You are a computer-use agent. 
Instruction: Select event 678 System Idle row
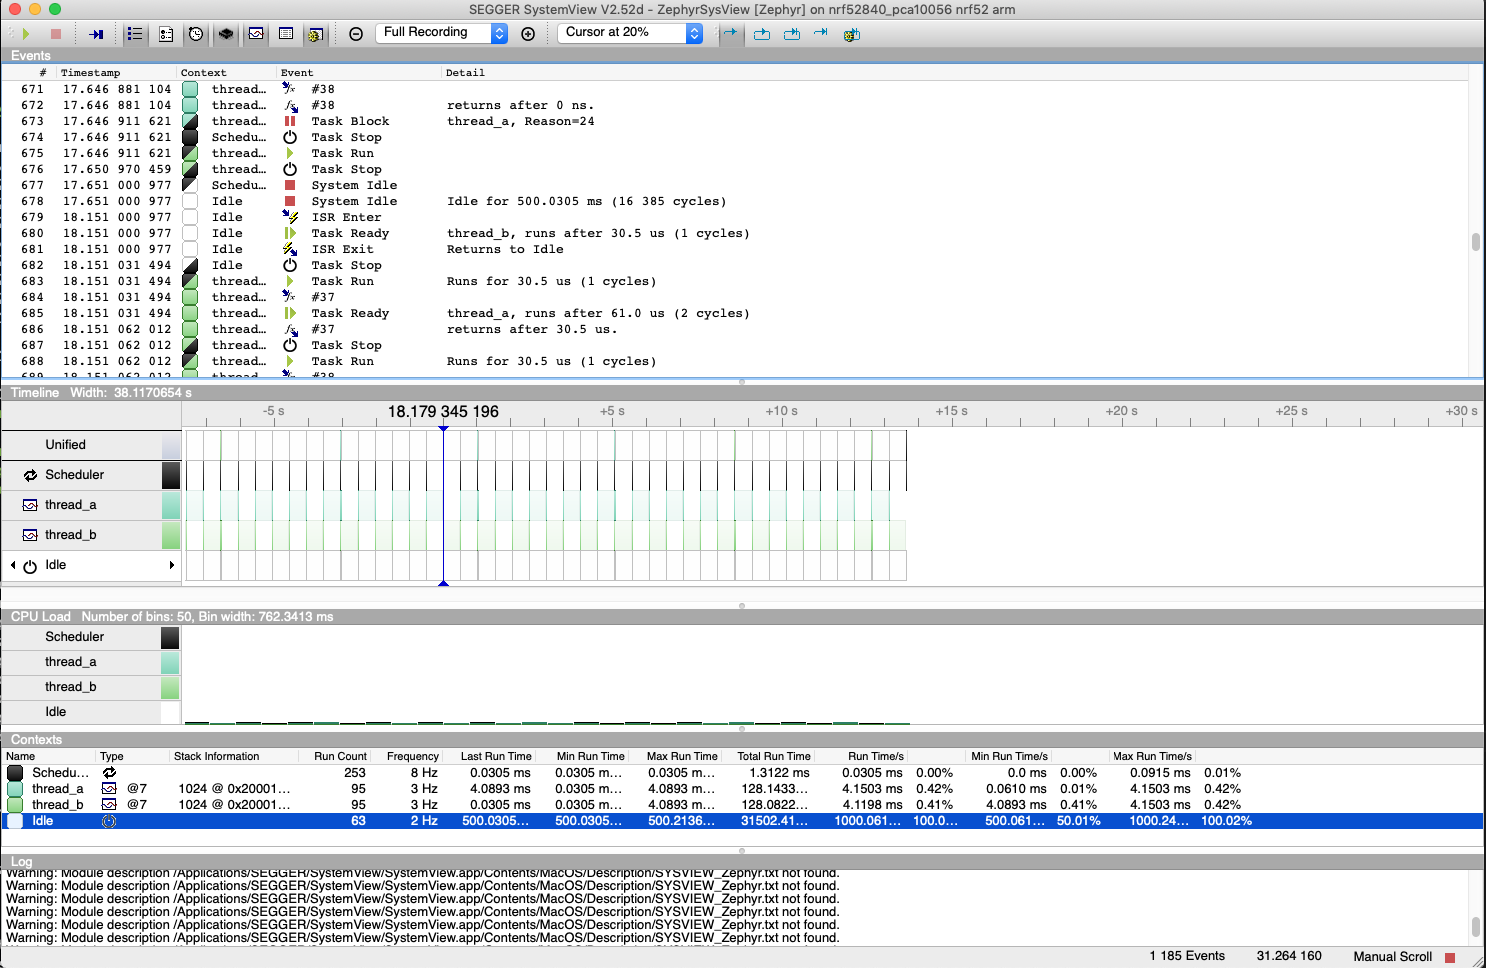(354, 201)
